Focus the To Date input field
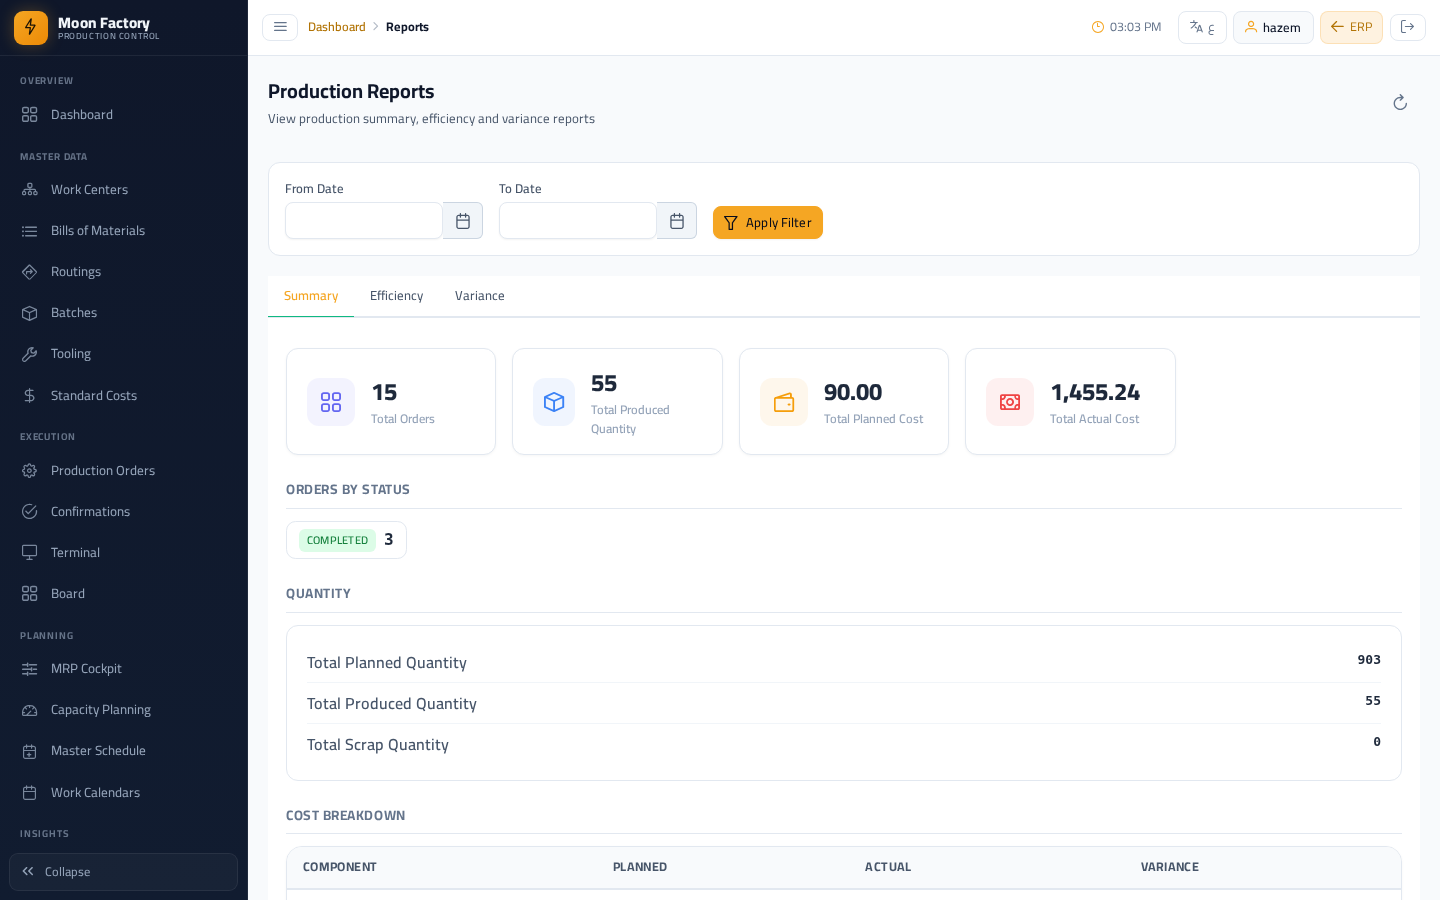This screenshot has width=1440, height=900. coord(578,221)
